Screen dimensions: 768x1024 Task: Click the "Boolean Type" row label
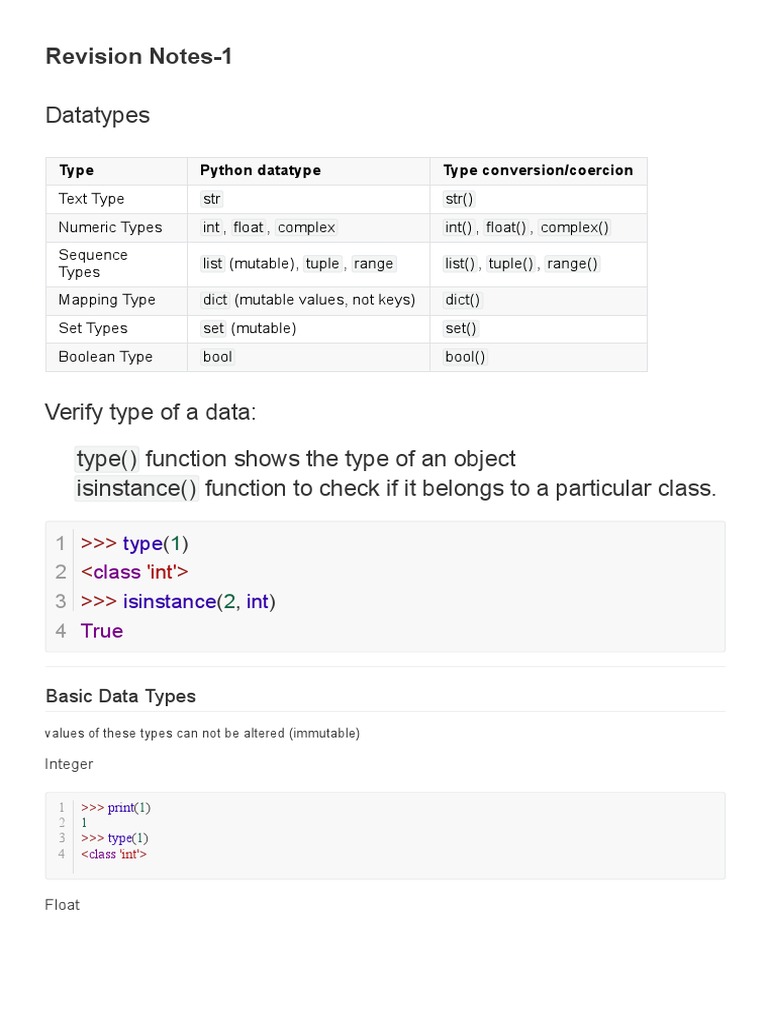click(x=105, y=356)
